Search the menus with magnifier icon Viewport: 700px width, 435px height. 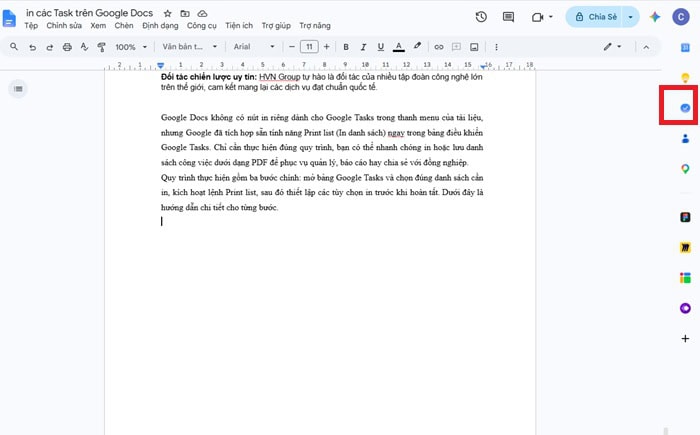(x=14, y=46)
